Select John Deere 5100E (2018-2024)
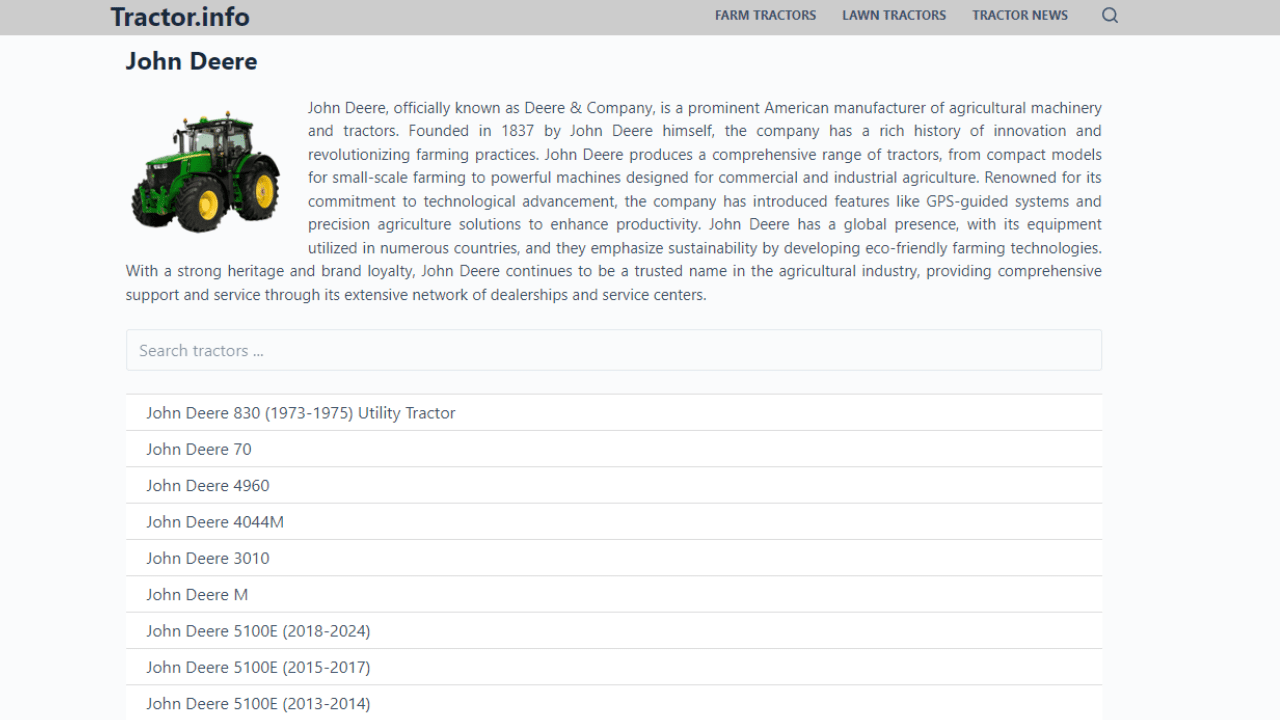This screenshot has height=720, width=1280. pos(258,631)
